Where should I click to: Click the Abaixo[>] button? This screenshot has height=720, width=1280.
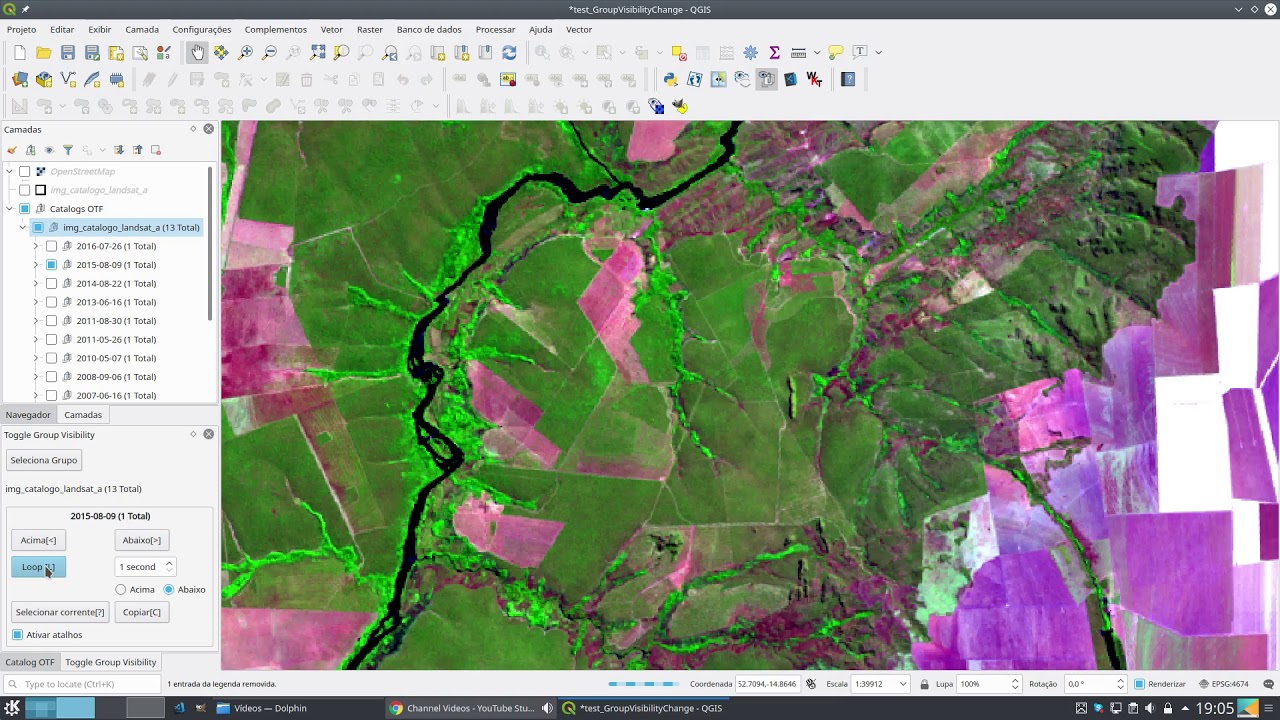pyautogui.click(x=142, y=540)
